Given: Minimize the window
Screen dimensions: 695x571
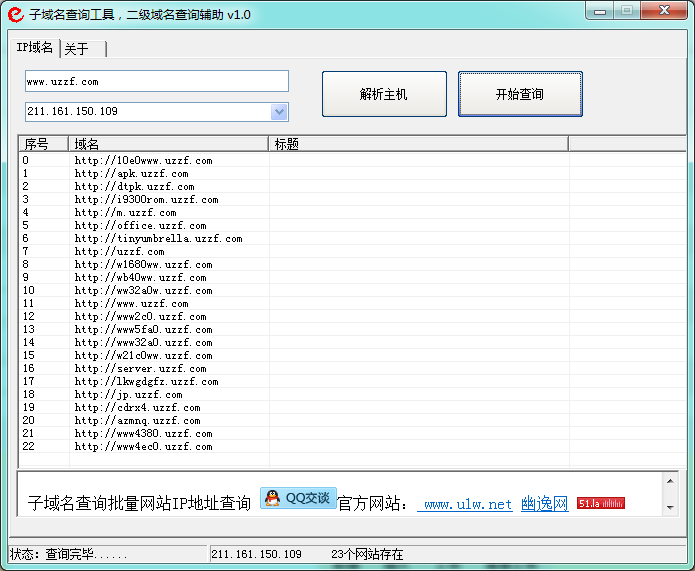Looking at the screenshot, I should click(600, 11).
